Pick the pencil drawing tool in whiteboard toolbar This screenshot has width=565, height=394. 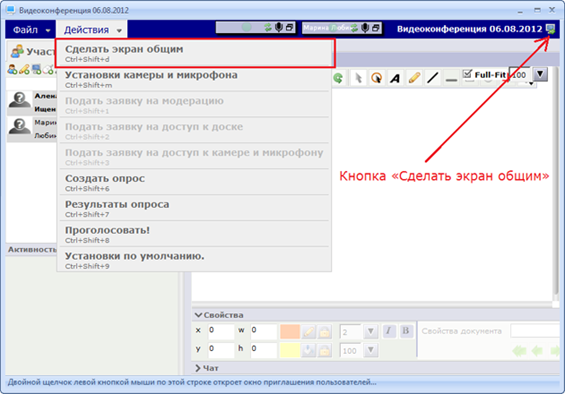[x=414, y=78]
